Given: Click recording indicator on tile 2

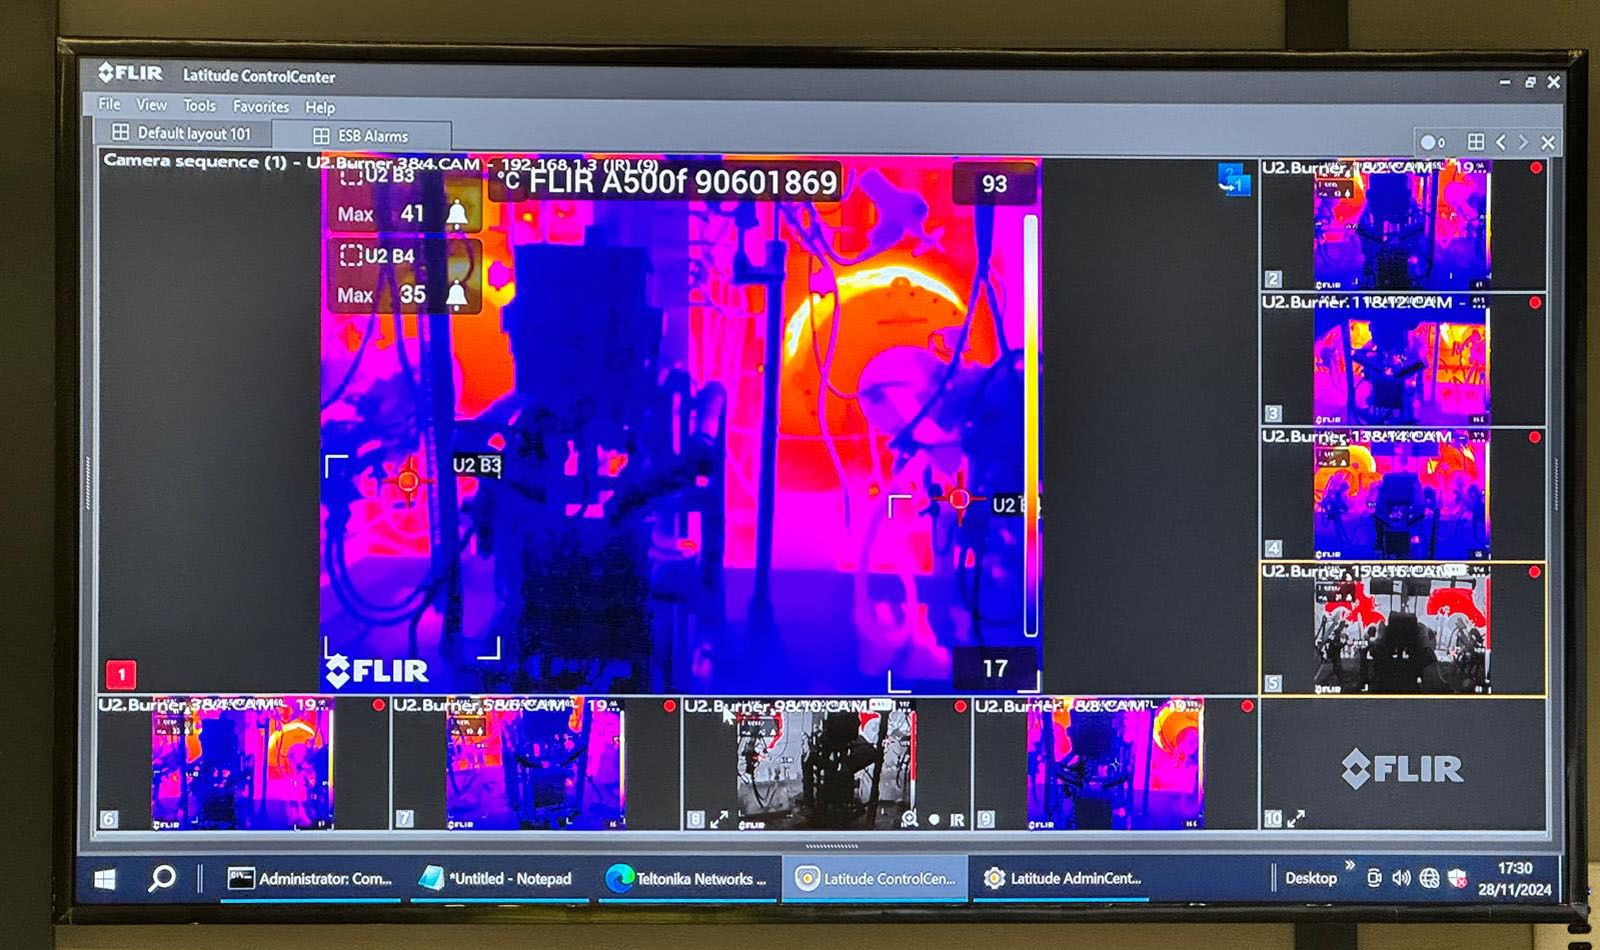Looking at the screenshot, I should click(1536, 168).
